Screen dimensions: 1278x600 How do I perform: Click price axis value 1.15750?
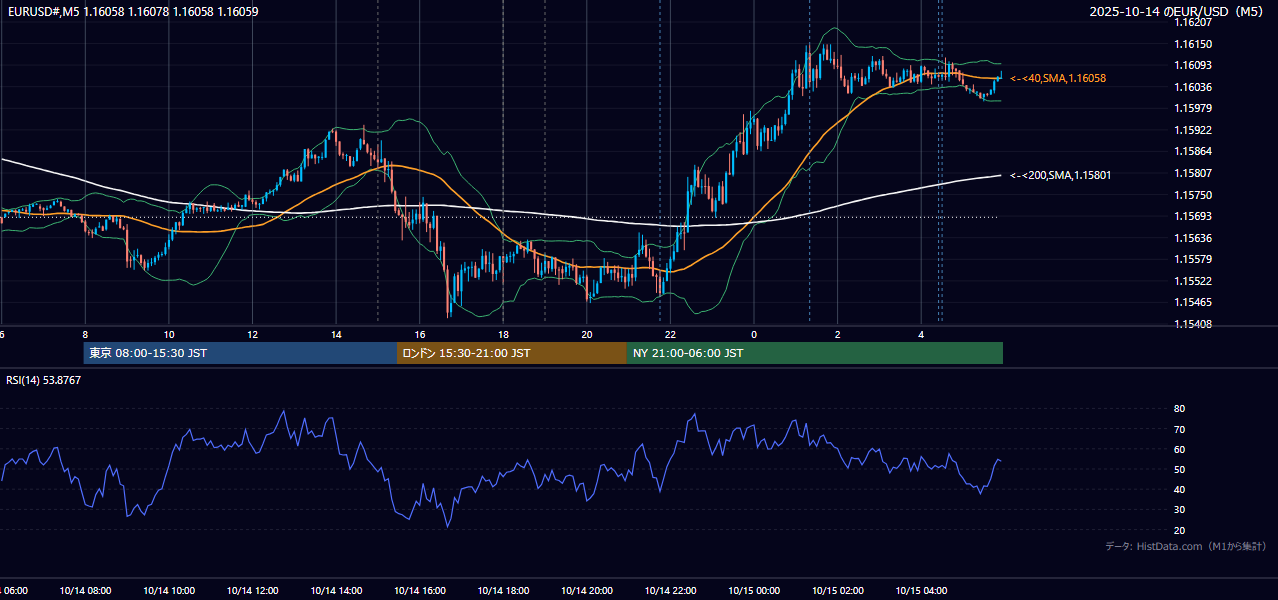(x=1193, y=195)
